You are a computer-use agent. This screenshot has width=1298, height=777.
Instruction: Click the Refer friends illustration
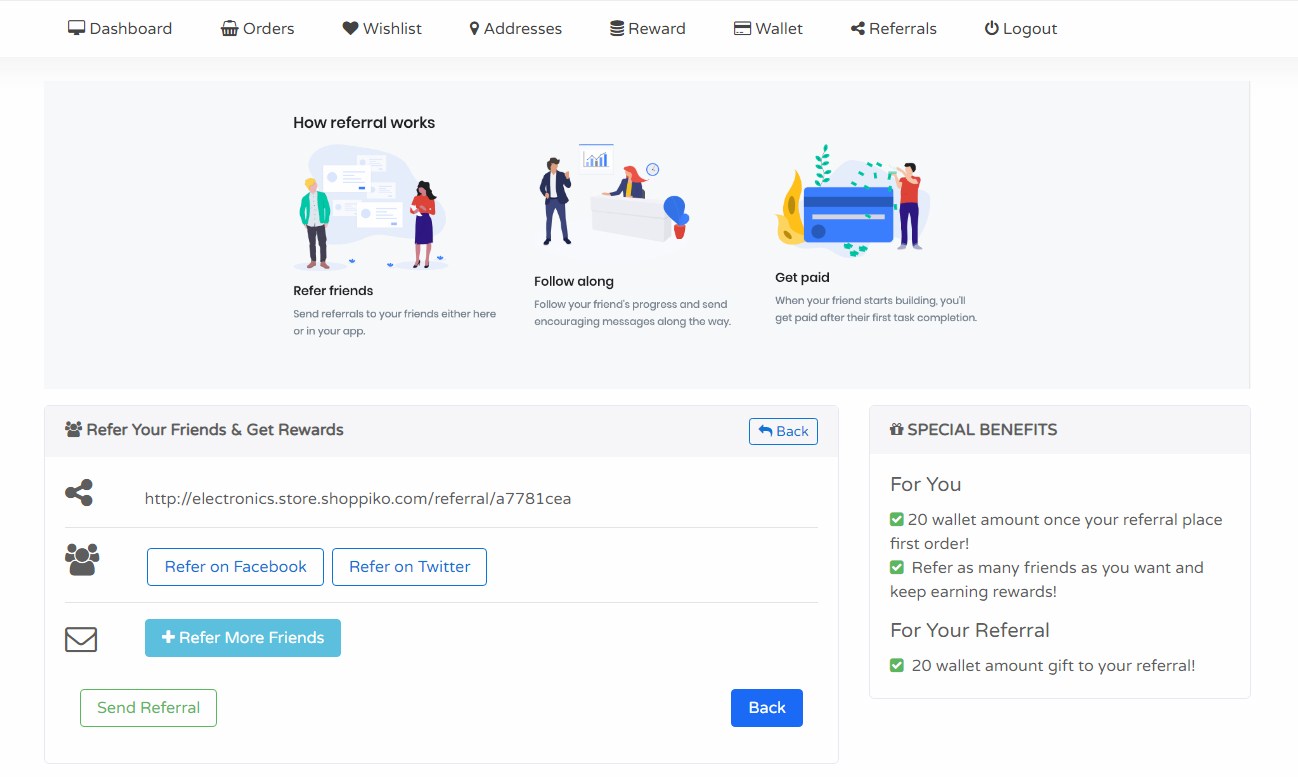pyautogui.click(x=371, y=207)
